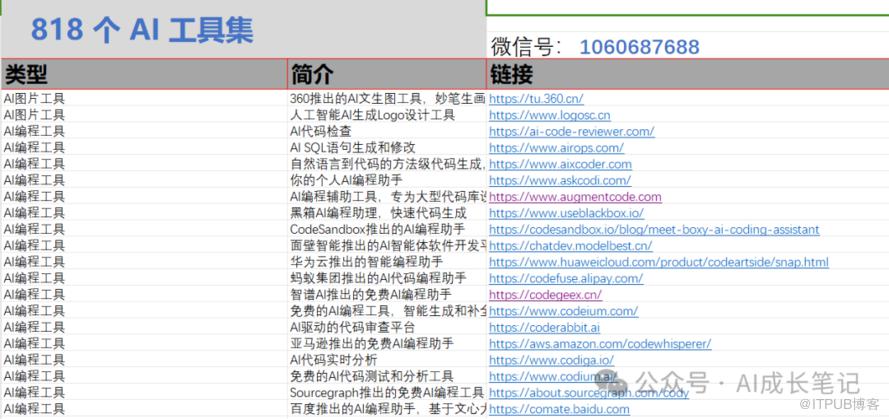Select the 亚马逊推出的免费AI编程助手 cell
This screenshot has height=419, width=889.
point(387,344)
